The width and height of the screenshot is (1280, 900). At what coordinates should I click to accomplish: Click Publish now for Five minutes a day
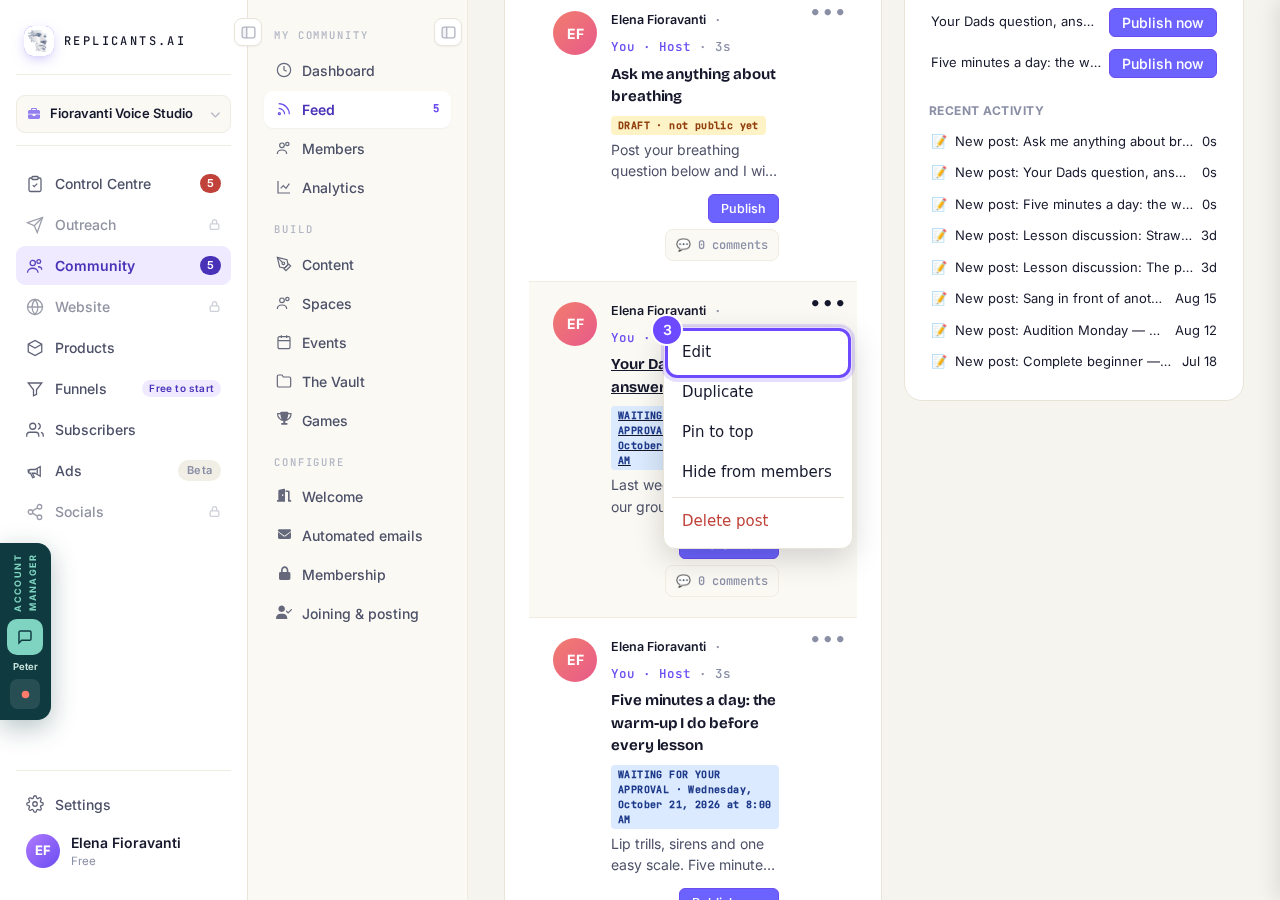(x=1162, y=64)
